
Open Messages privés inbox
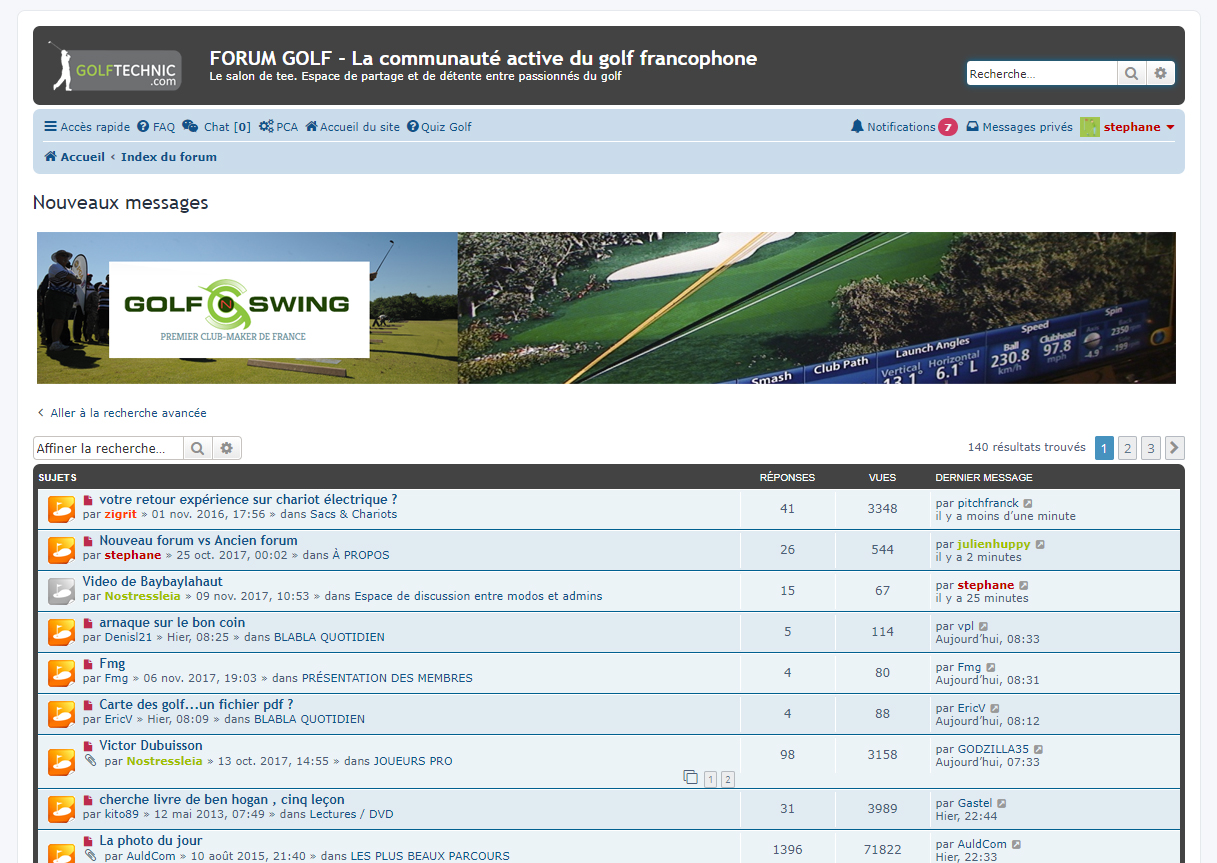pyautogui.click(x=1019, y=127)
